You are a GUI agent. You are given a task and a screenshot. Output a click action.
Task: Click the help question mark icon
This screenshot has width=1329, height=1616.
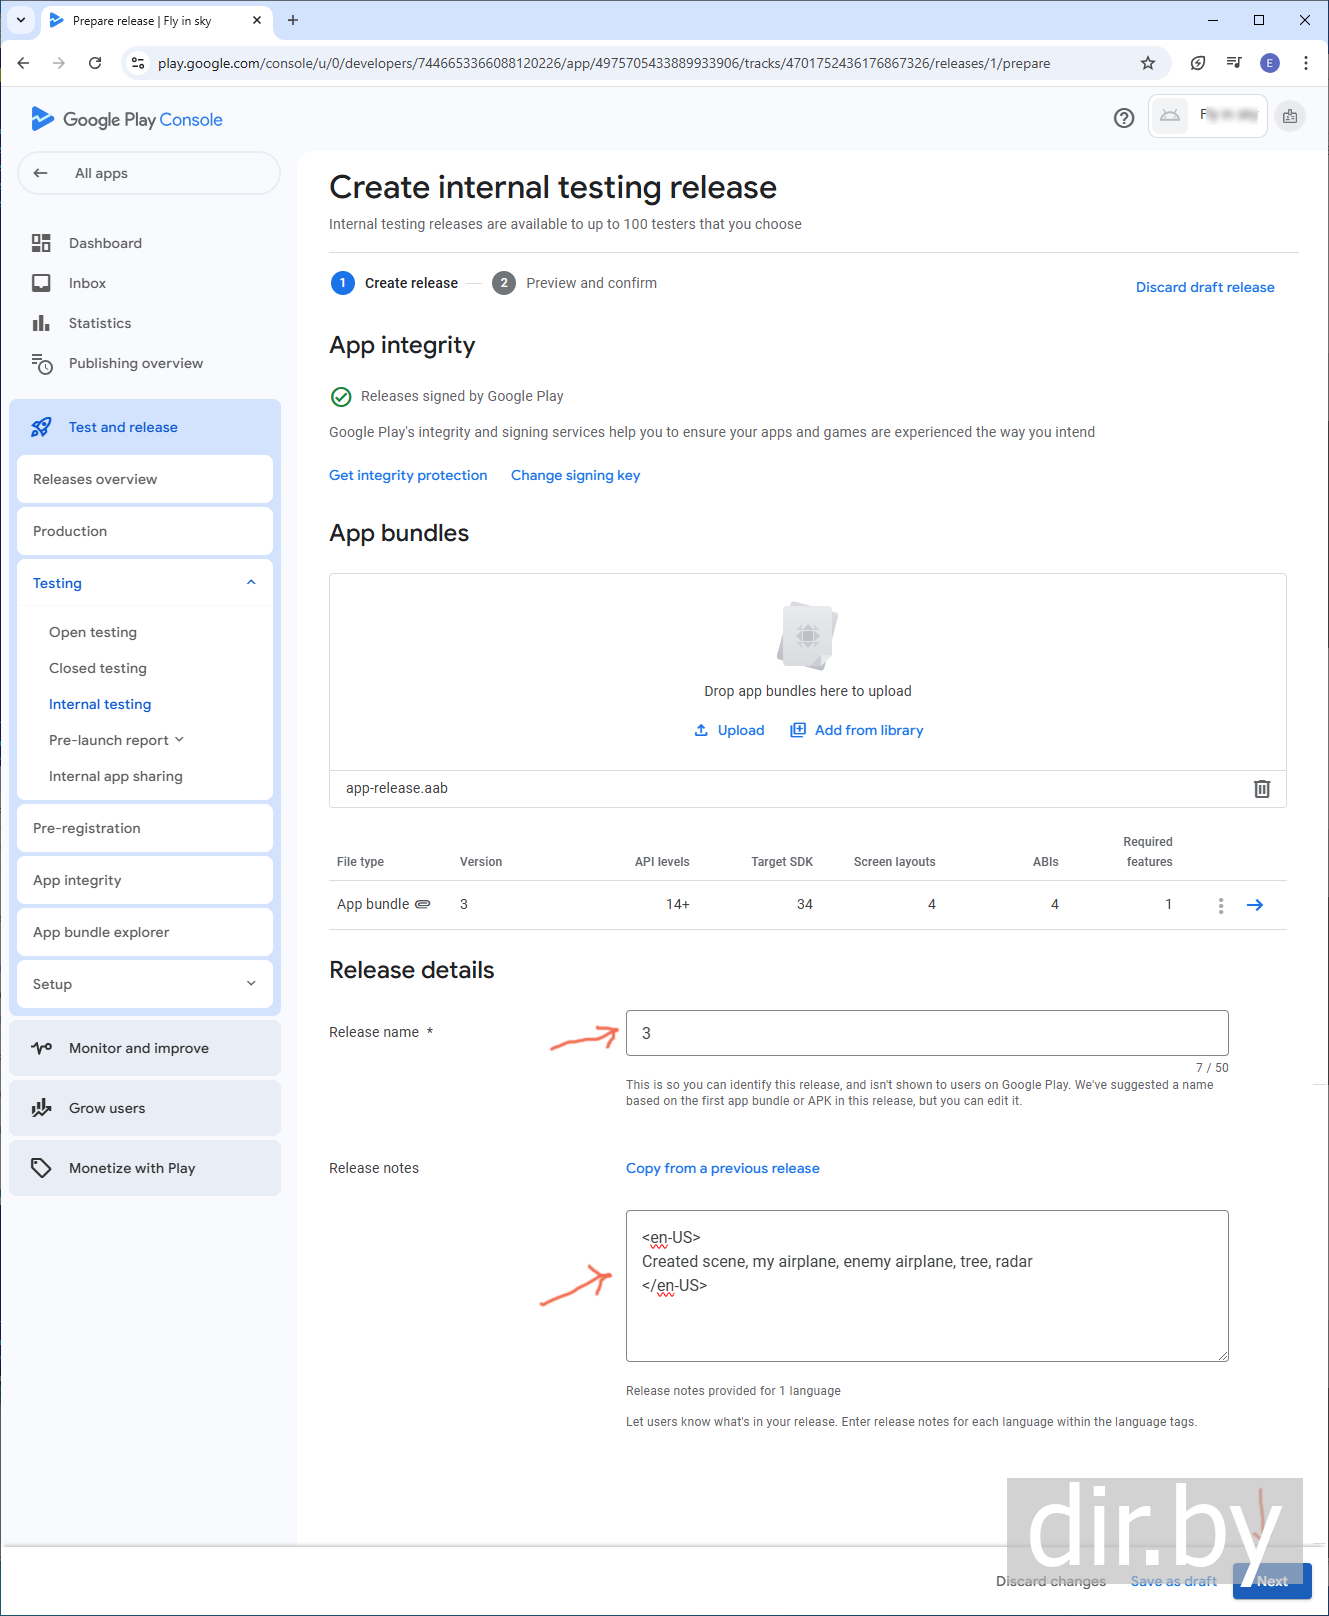pyautogui.click(x=1124, y=118)
